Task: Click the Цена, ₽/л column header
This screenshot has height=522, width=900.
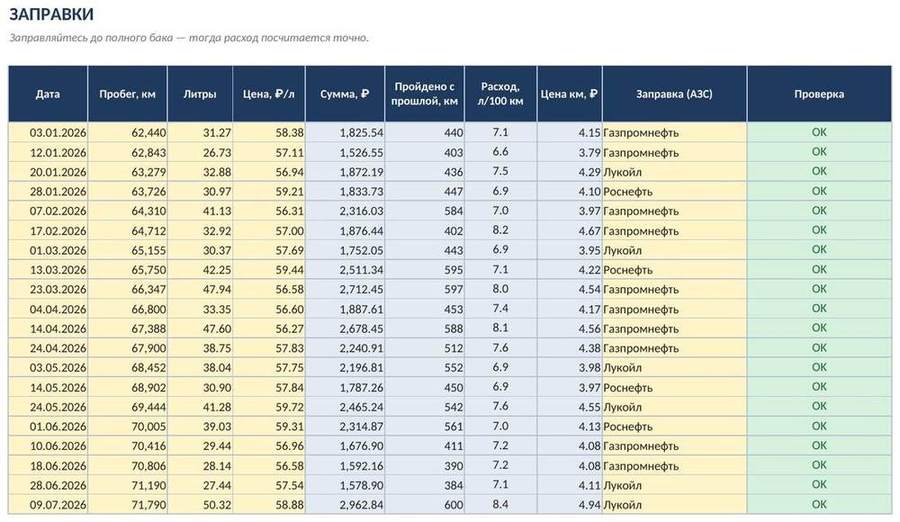Action: 269,94
